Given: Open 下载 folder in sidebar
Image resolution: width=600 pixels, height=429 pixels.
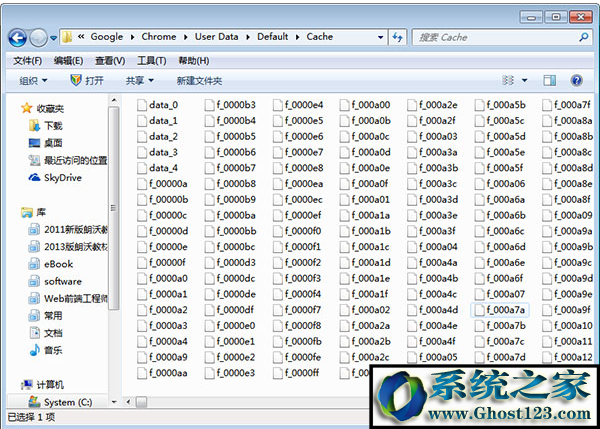Looking at the screenshot, I should click(x=46, y=126).
